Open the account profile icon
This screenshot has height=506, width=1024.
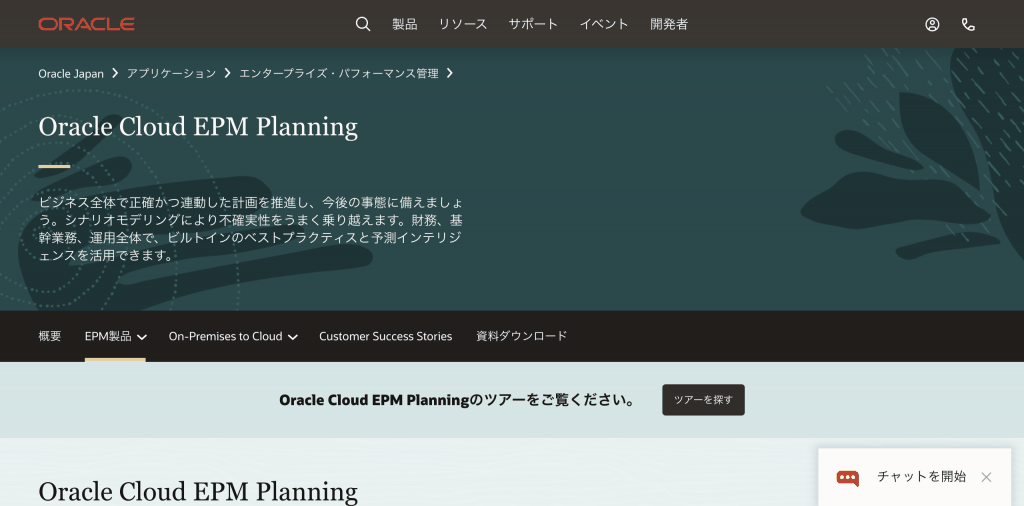(x=932, y=24)
